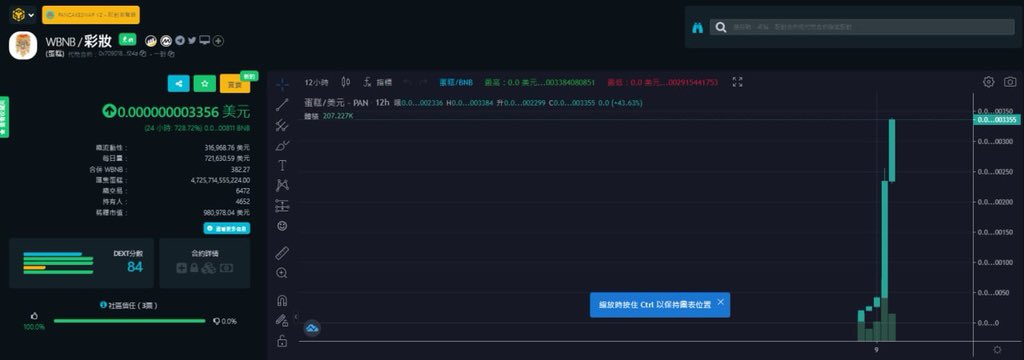Open the token's Twitter link
The image size is (1024, 360).
click(x=192, y=41)
